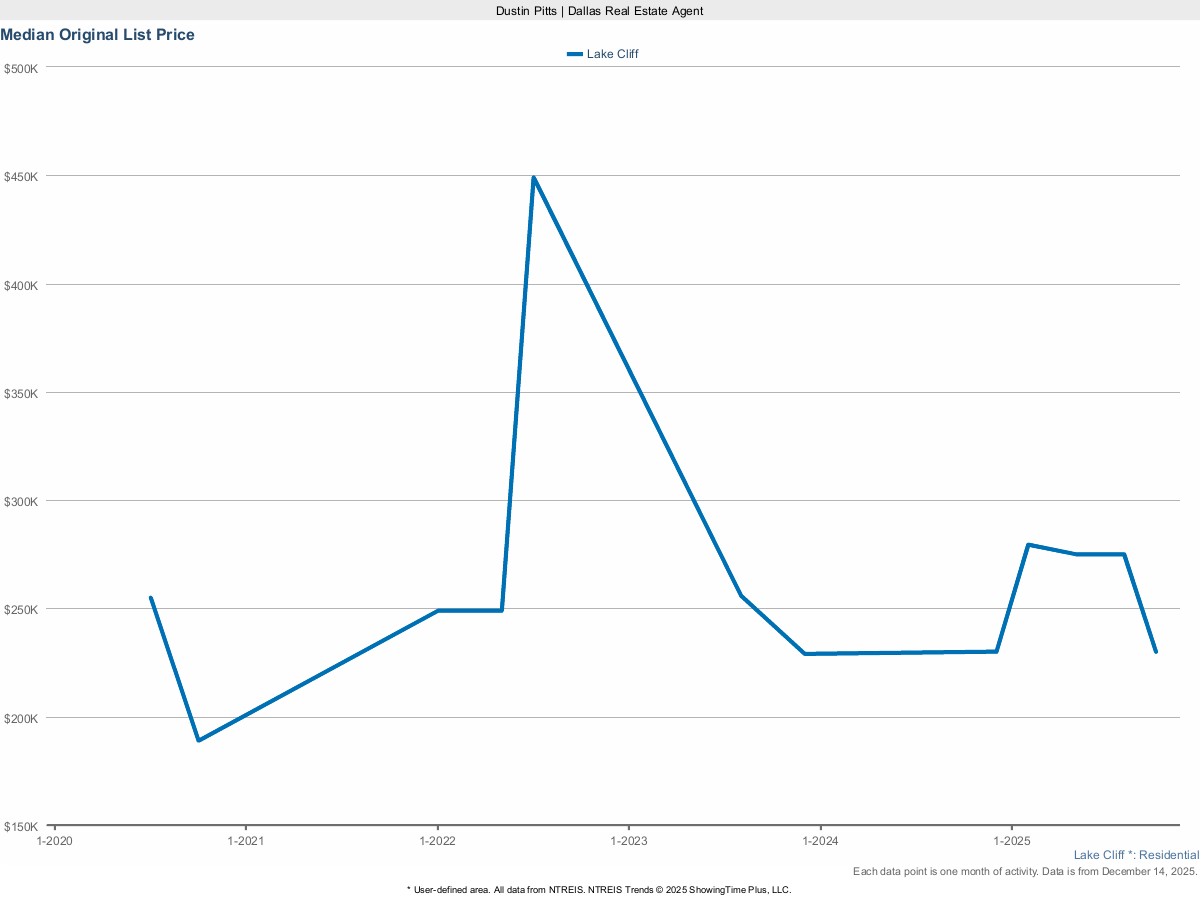Click the lowest data point near $190K
Image resolution: width=1200 pixels, height=900 pixels.
coord(199,740)
